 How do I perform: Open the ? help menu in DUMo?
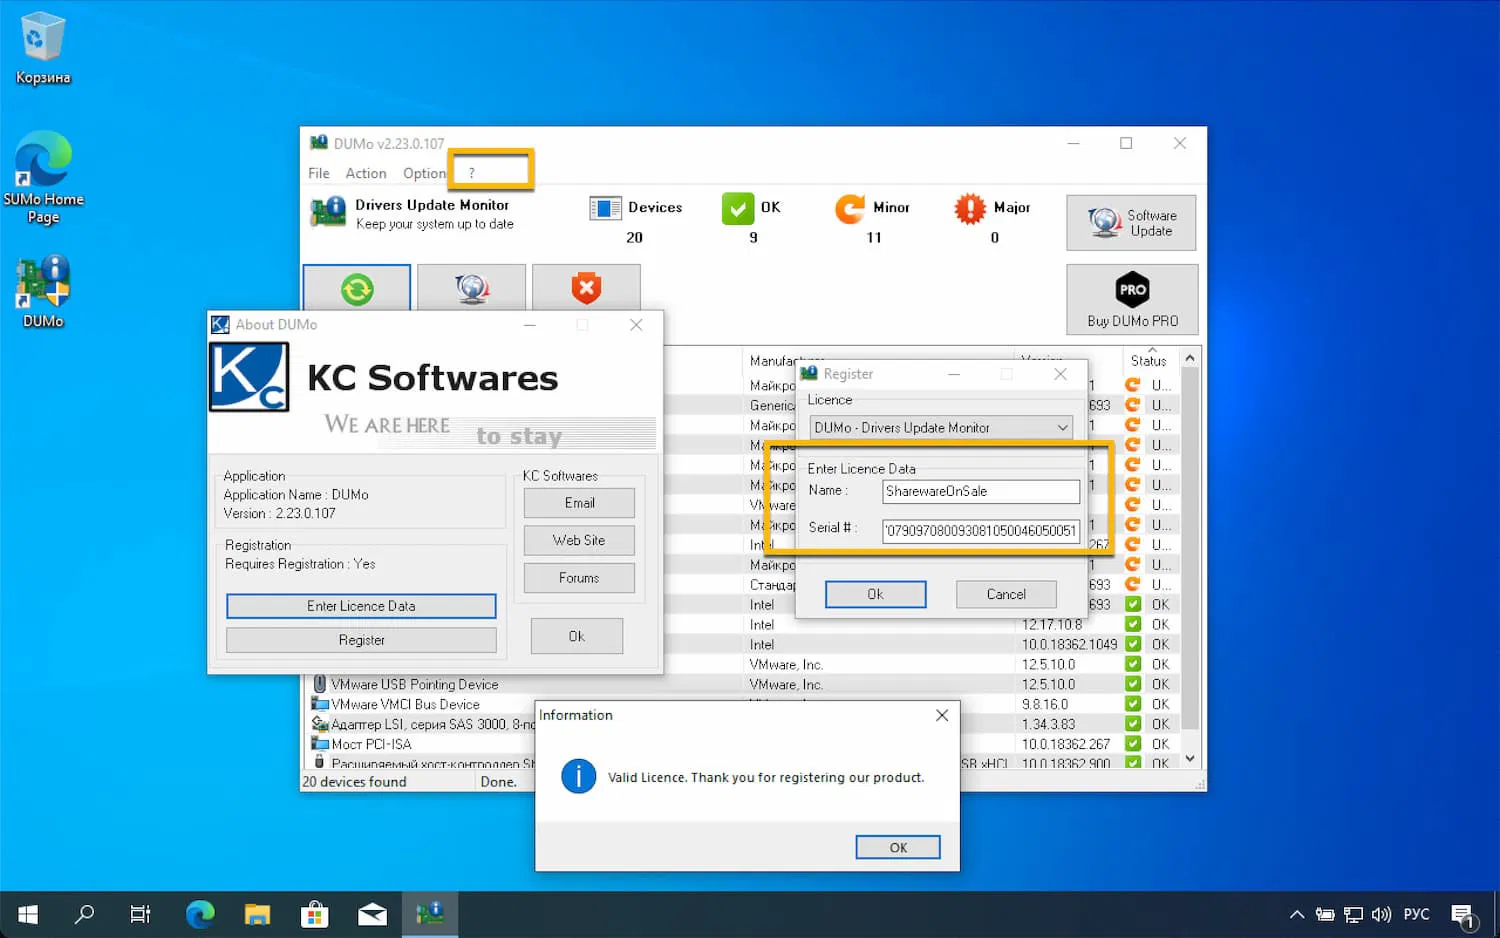pyautogui.click(x=472, y=173)
